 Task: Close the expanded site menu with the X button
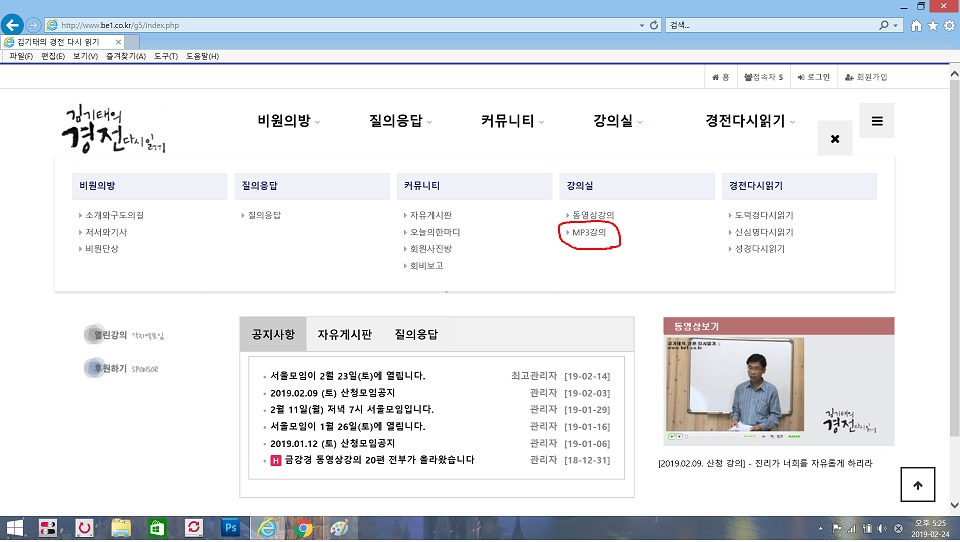tap(834, 138)
